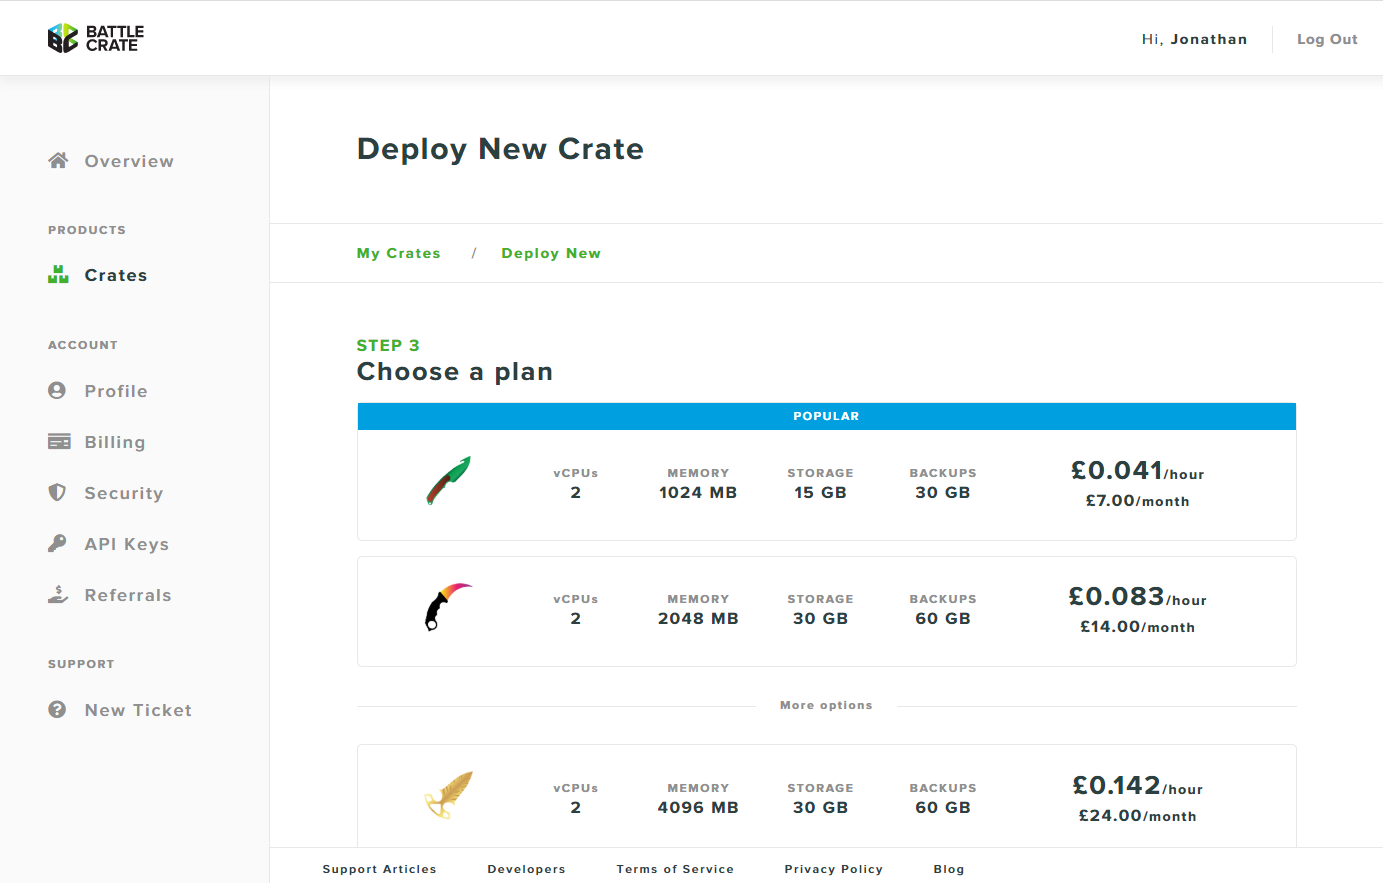The height and width of the screenshot is (883, 1383).
Task: Click the PRODUCTS sidebar heading
Action: [x=87, y=230]
